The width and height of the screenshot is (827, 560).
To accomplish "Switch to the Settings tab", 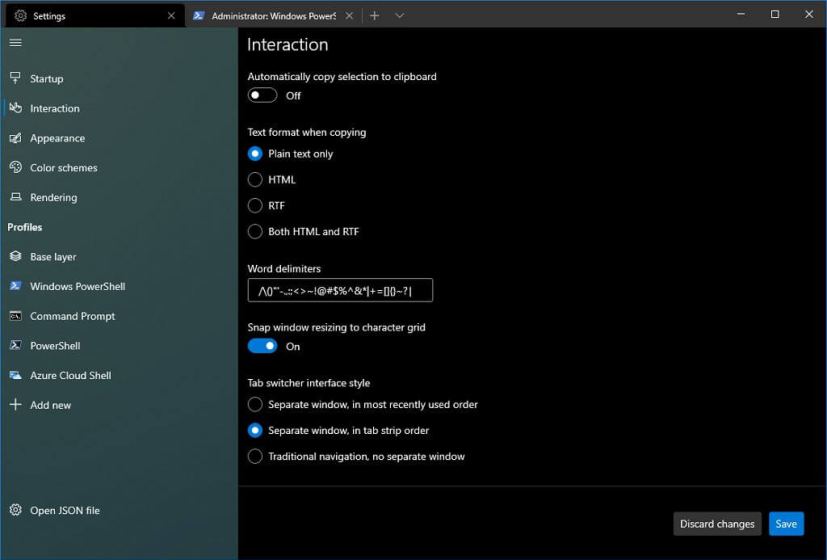I will (x=95, y=16).
